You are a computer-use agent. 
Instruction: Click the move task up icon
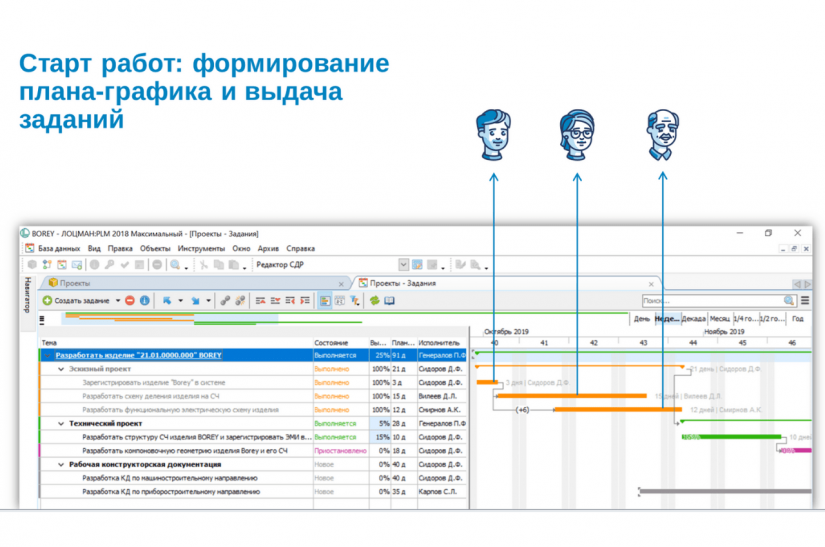coord(260,300)
